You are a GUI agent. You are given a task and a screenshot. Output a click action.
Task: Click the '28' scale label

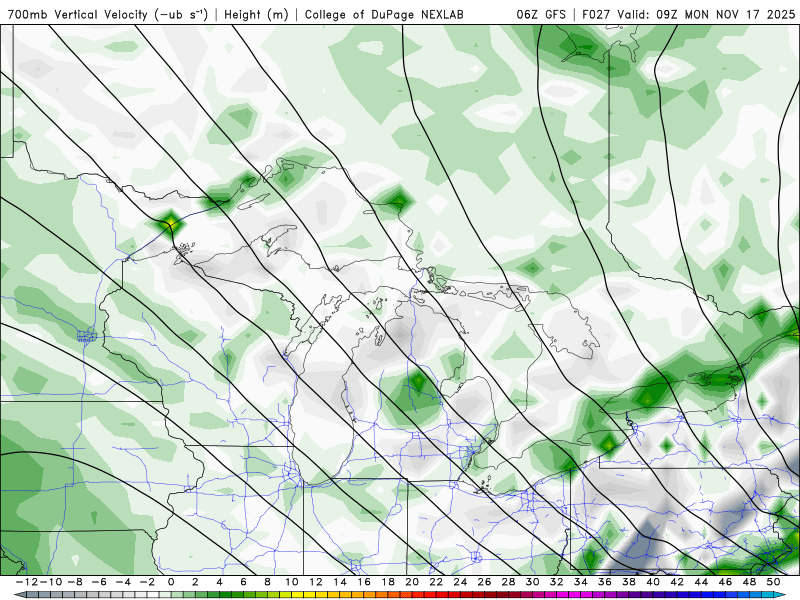(508, 582)
